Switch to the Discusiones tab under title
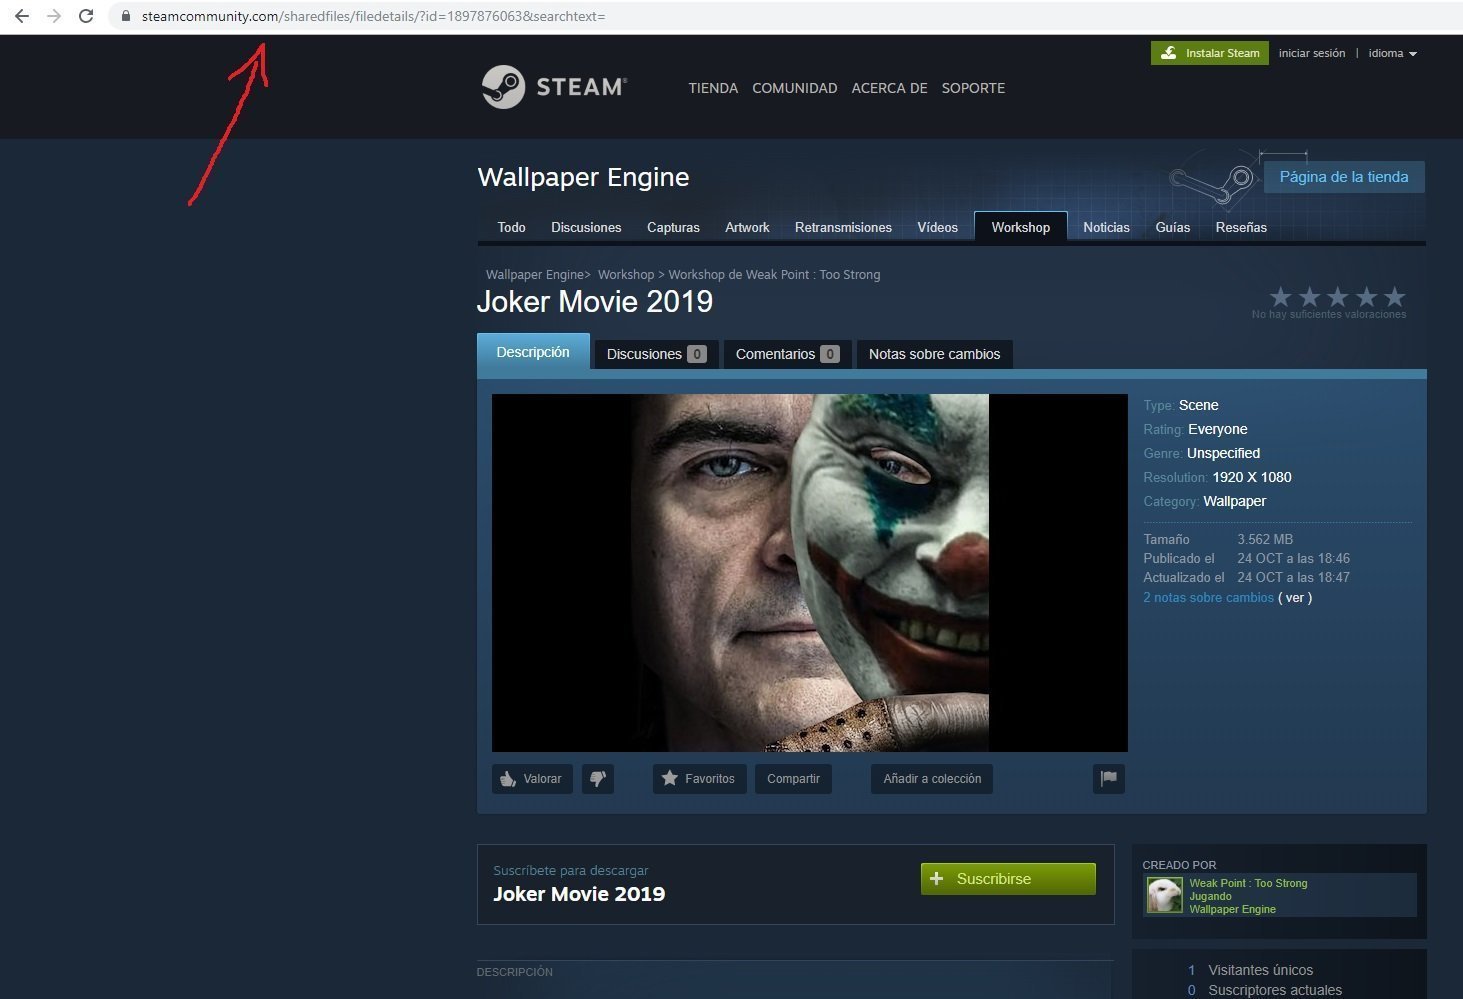The image size is (1463, 999). (655, 354)
